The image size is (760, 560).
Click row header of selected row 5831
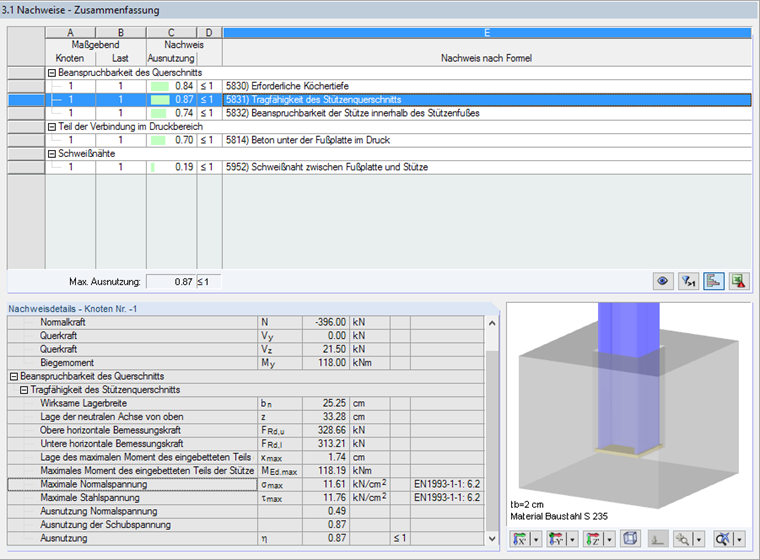[26, 100]
